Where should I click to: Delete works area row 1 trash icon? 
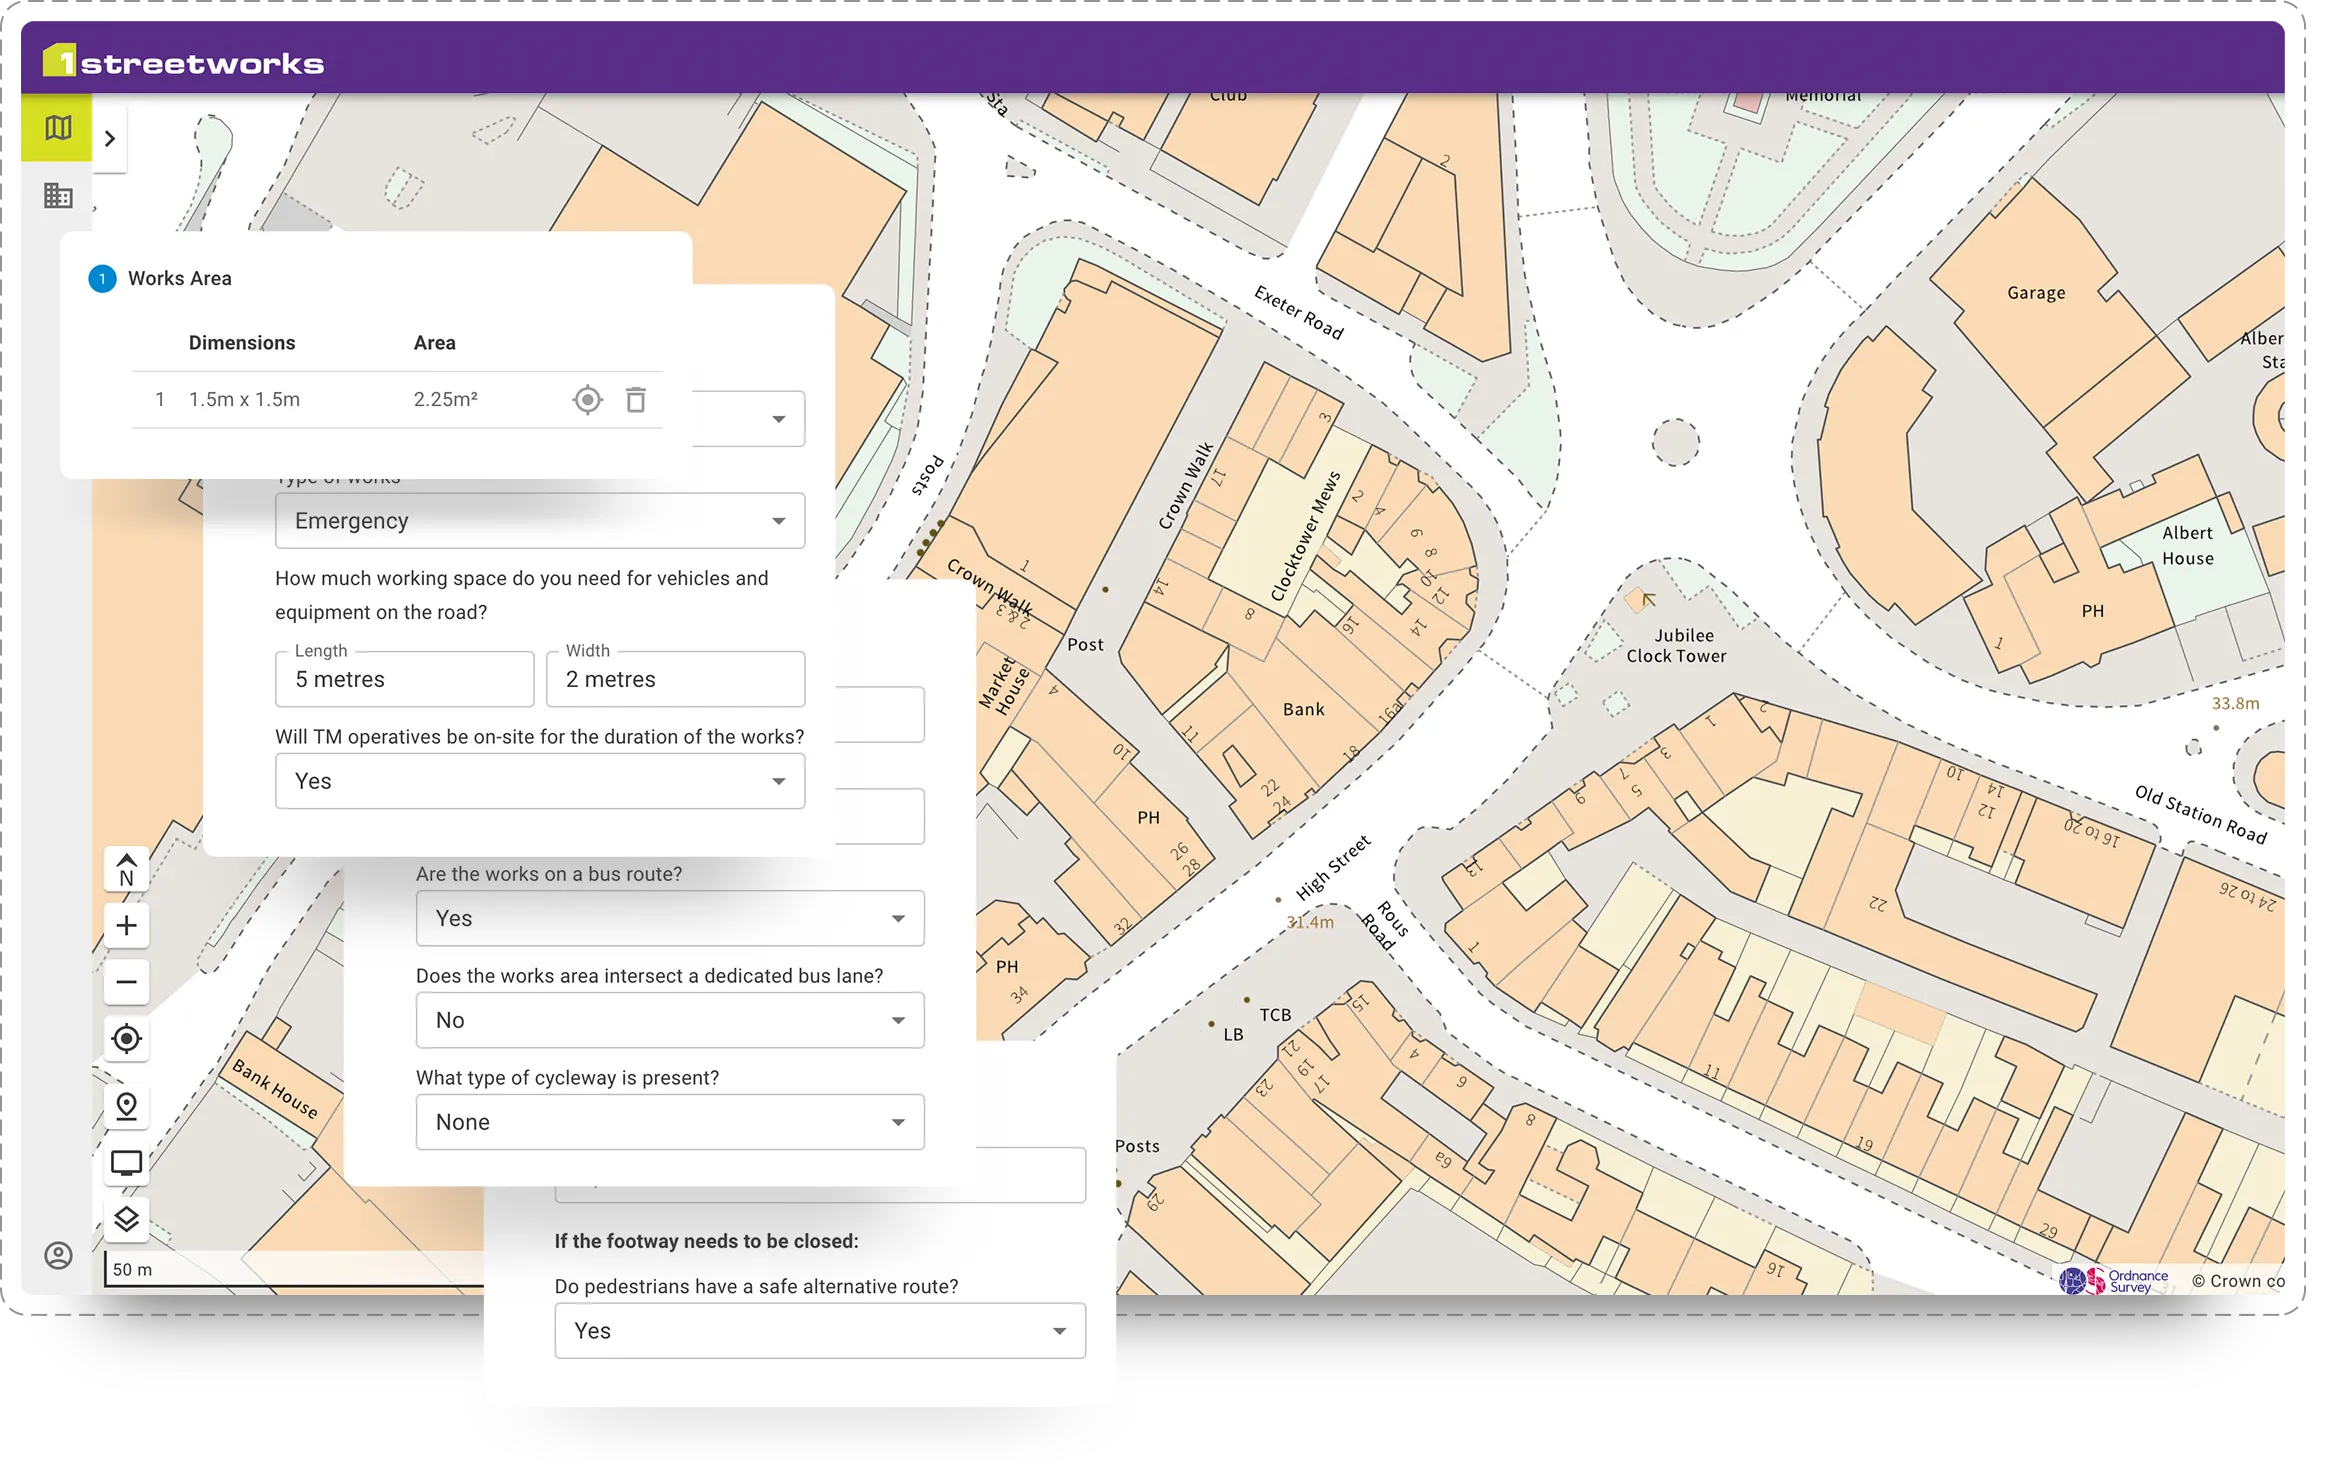click(x=636, y=400)
